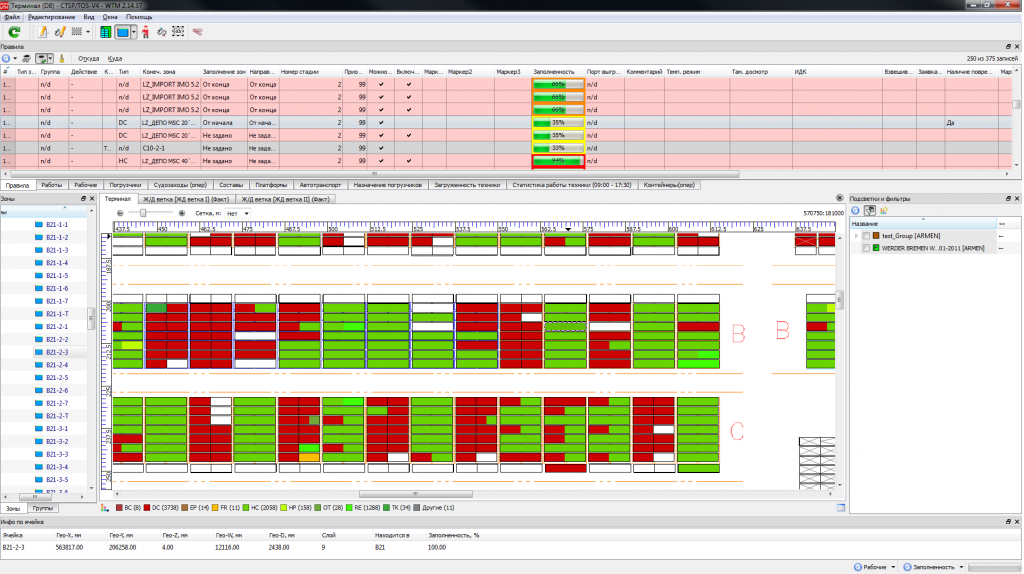
Task: Click the small window icon right of the legend
Action: point(841,507)
